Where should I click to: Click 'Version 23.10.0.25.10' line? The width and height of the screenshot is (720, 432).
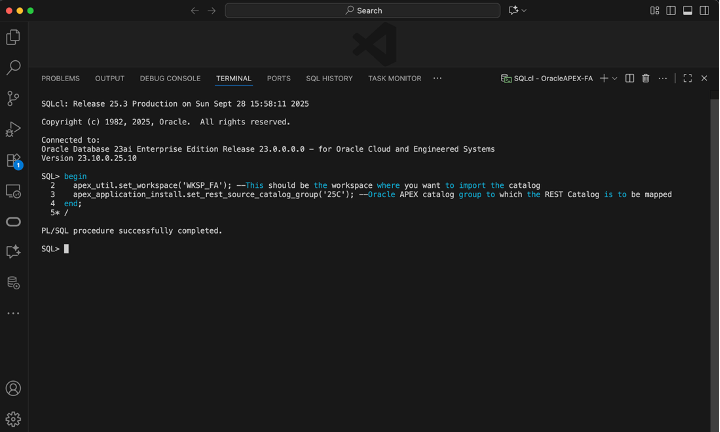pos(89,158)
